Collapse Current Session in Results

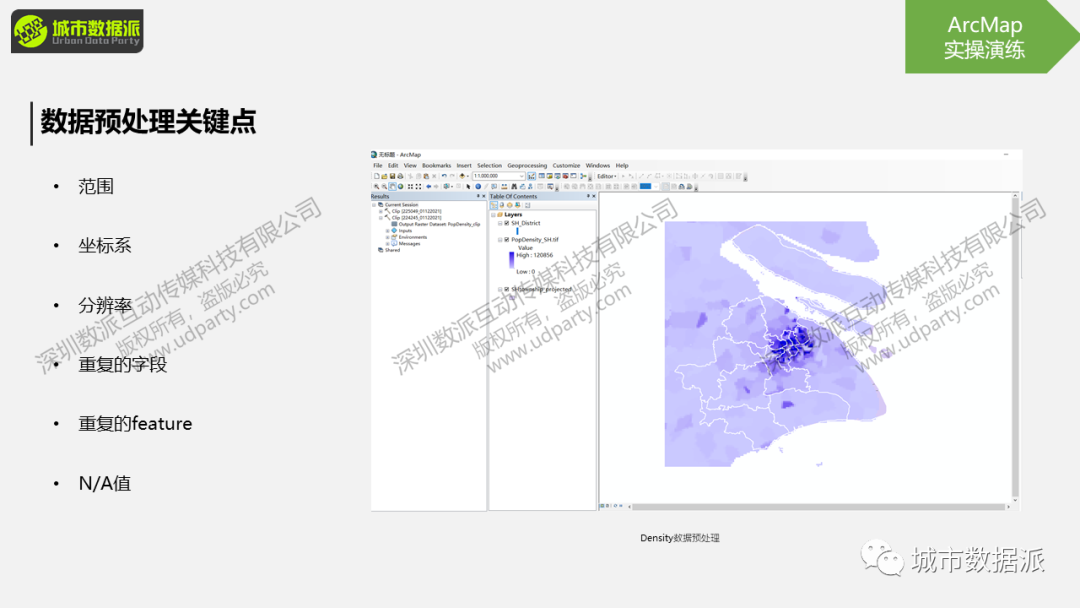374,205
